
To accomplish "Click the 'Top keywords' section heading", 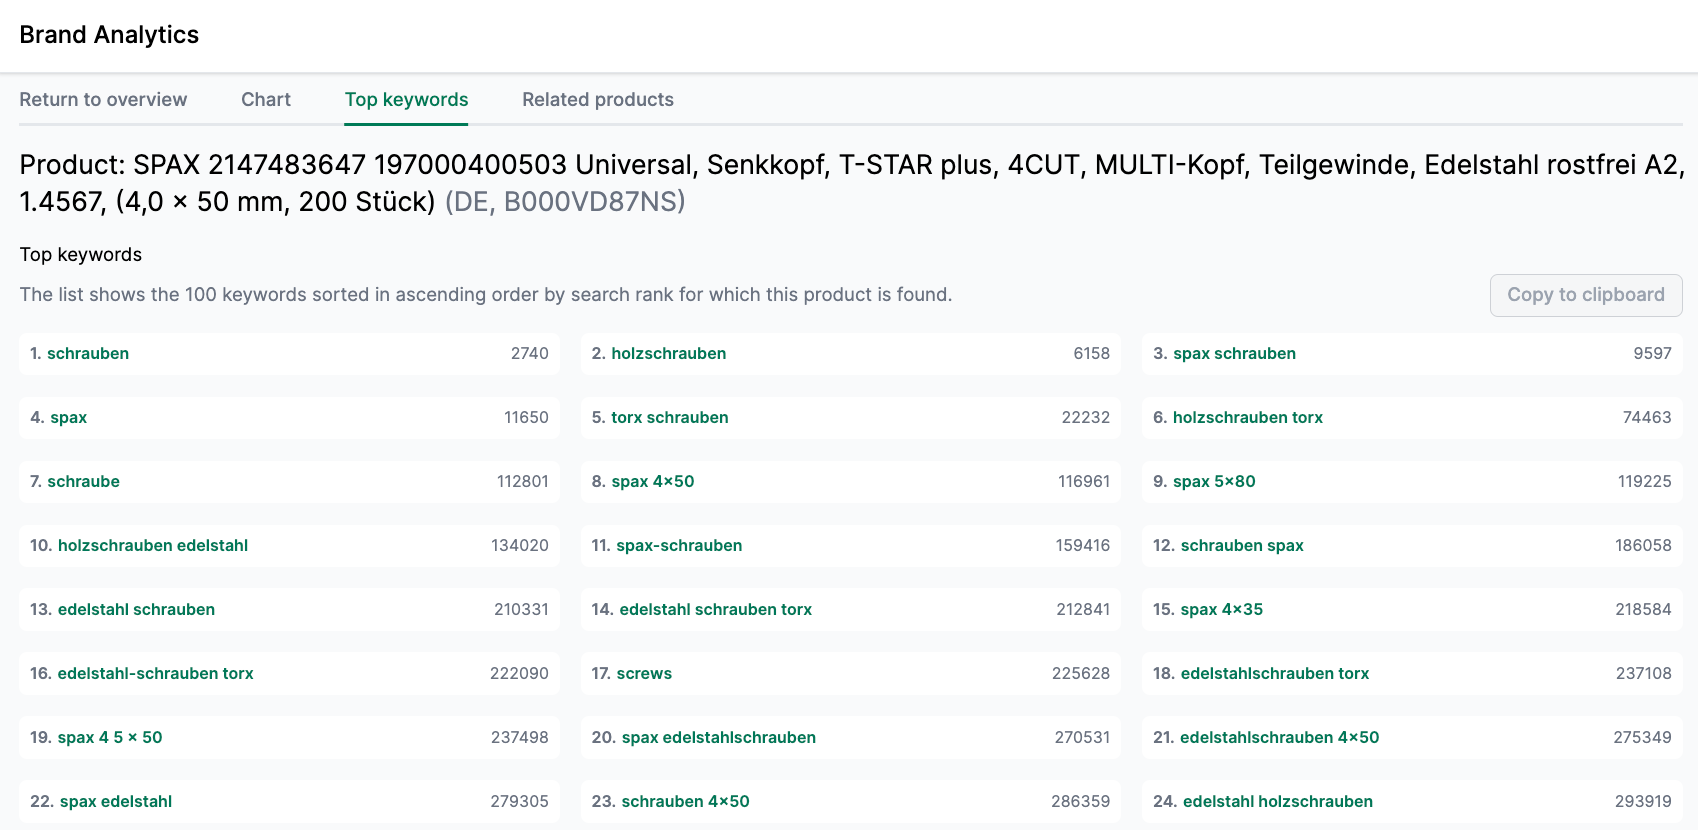I will point(81,254).
